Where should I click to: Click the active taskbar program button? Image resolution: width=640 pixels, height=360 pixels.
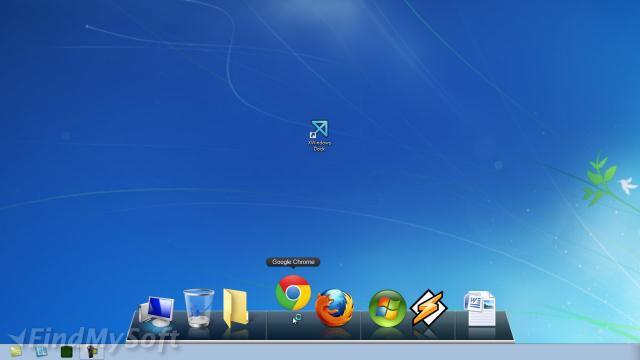click(x=92, y=351)
